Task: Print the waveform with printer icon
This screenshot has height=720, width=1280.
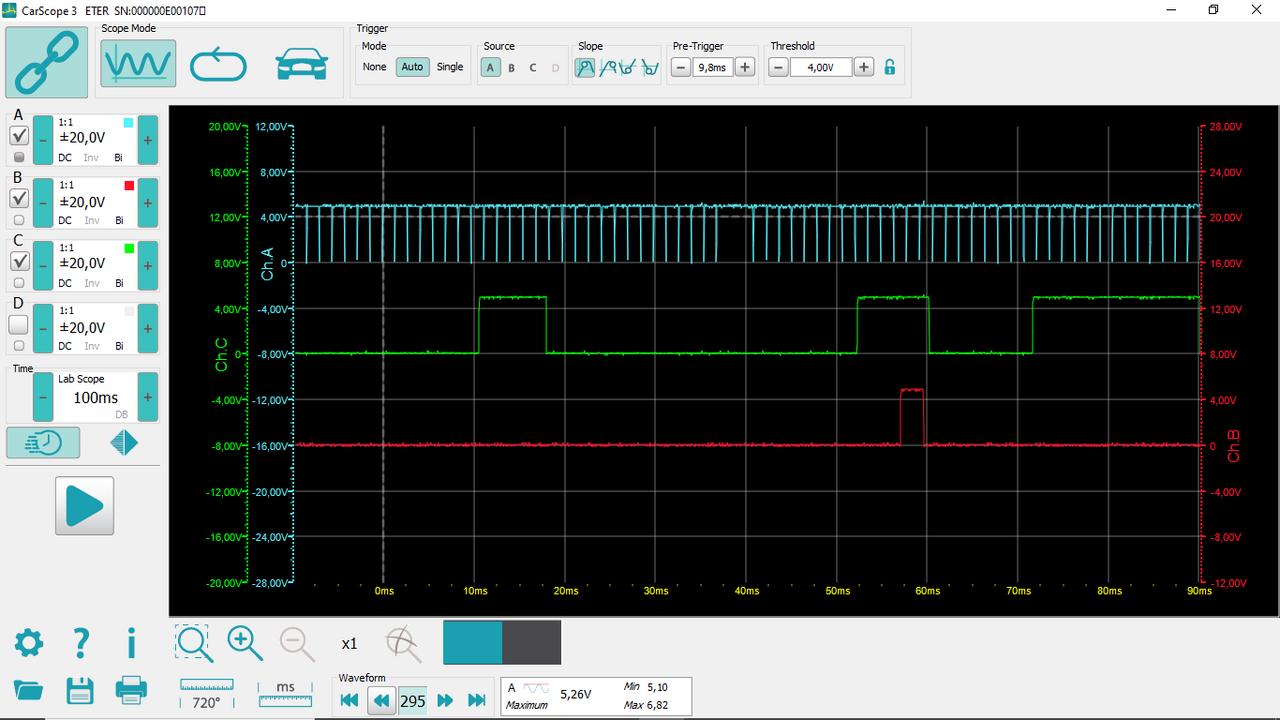Action: click(x=131, y=689)
